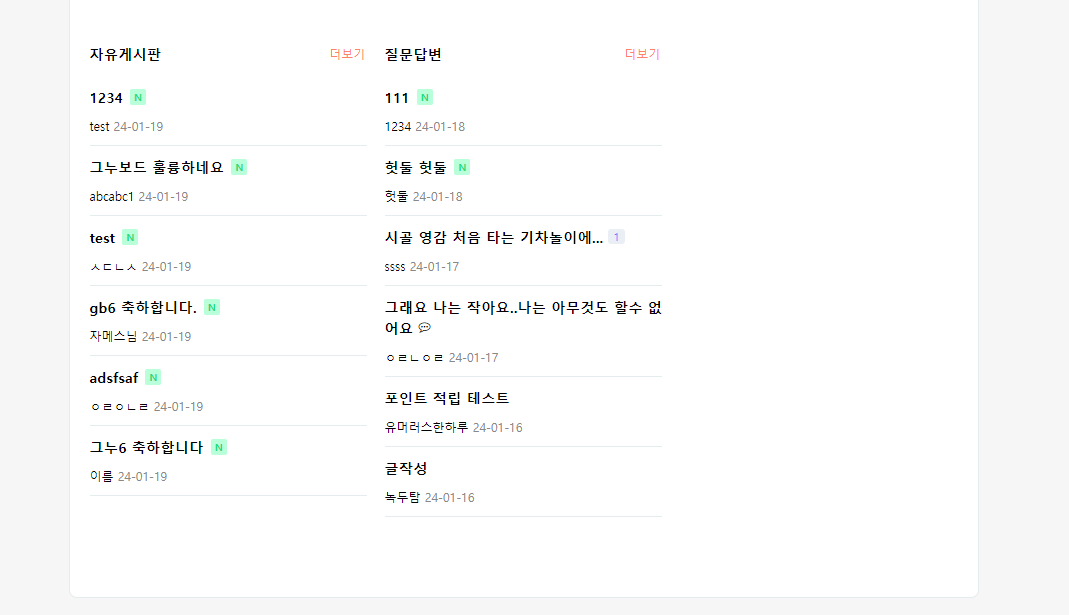Click the N badge beside gb6 축하합니다.
The height and width of the screenshot is (615, 1069).
212,308
